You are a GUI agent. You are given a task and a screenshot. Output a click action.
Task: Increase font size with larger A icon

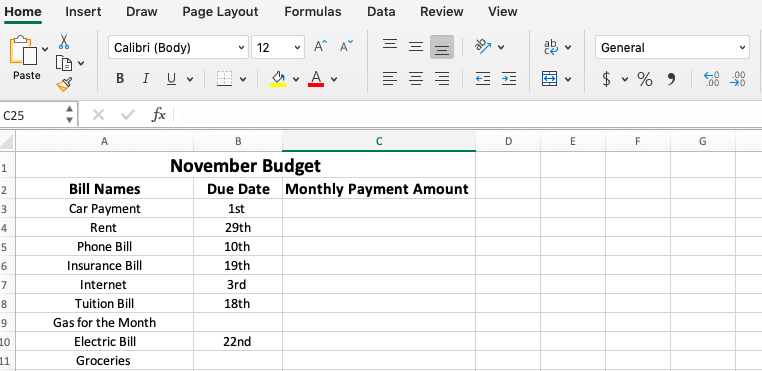pos(320,47)
